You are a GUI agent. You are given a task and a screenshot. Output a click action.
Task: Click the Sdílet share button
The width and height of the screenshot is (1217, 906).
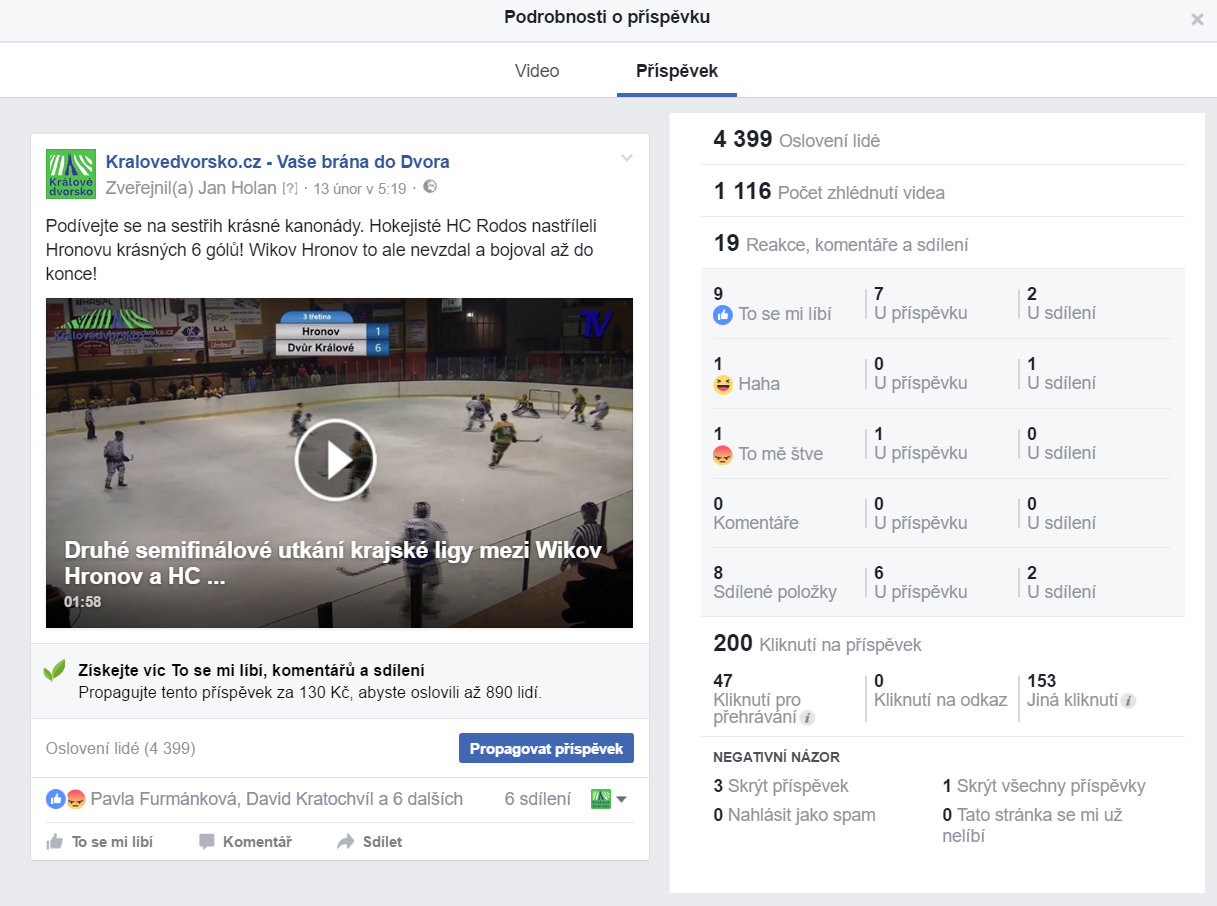tap(370, 842)
